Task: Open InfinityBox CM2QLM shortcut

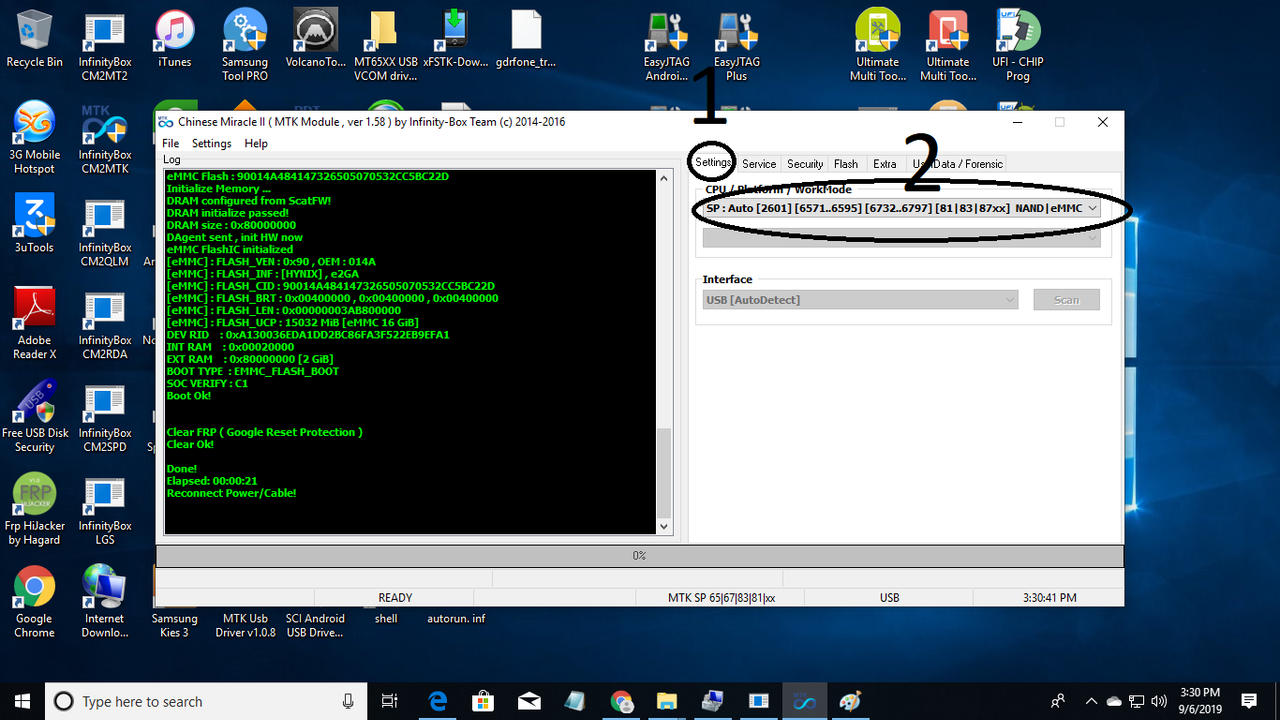Action: pyautogui.click(x=105, y=230)
